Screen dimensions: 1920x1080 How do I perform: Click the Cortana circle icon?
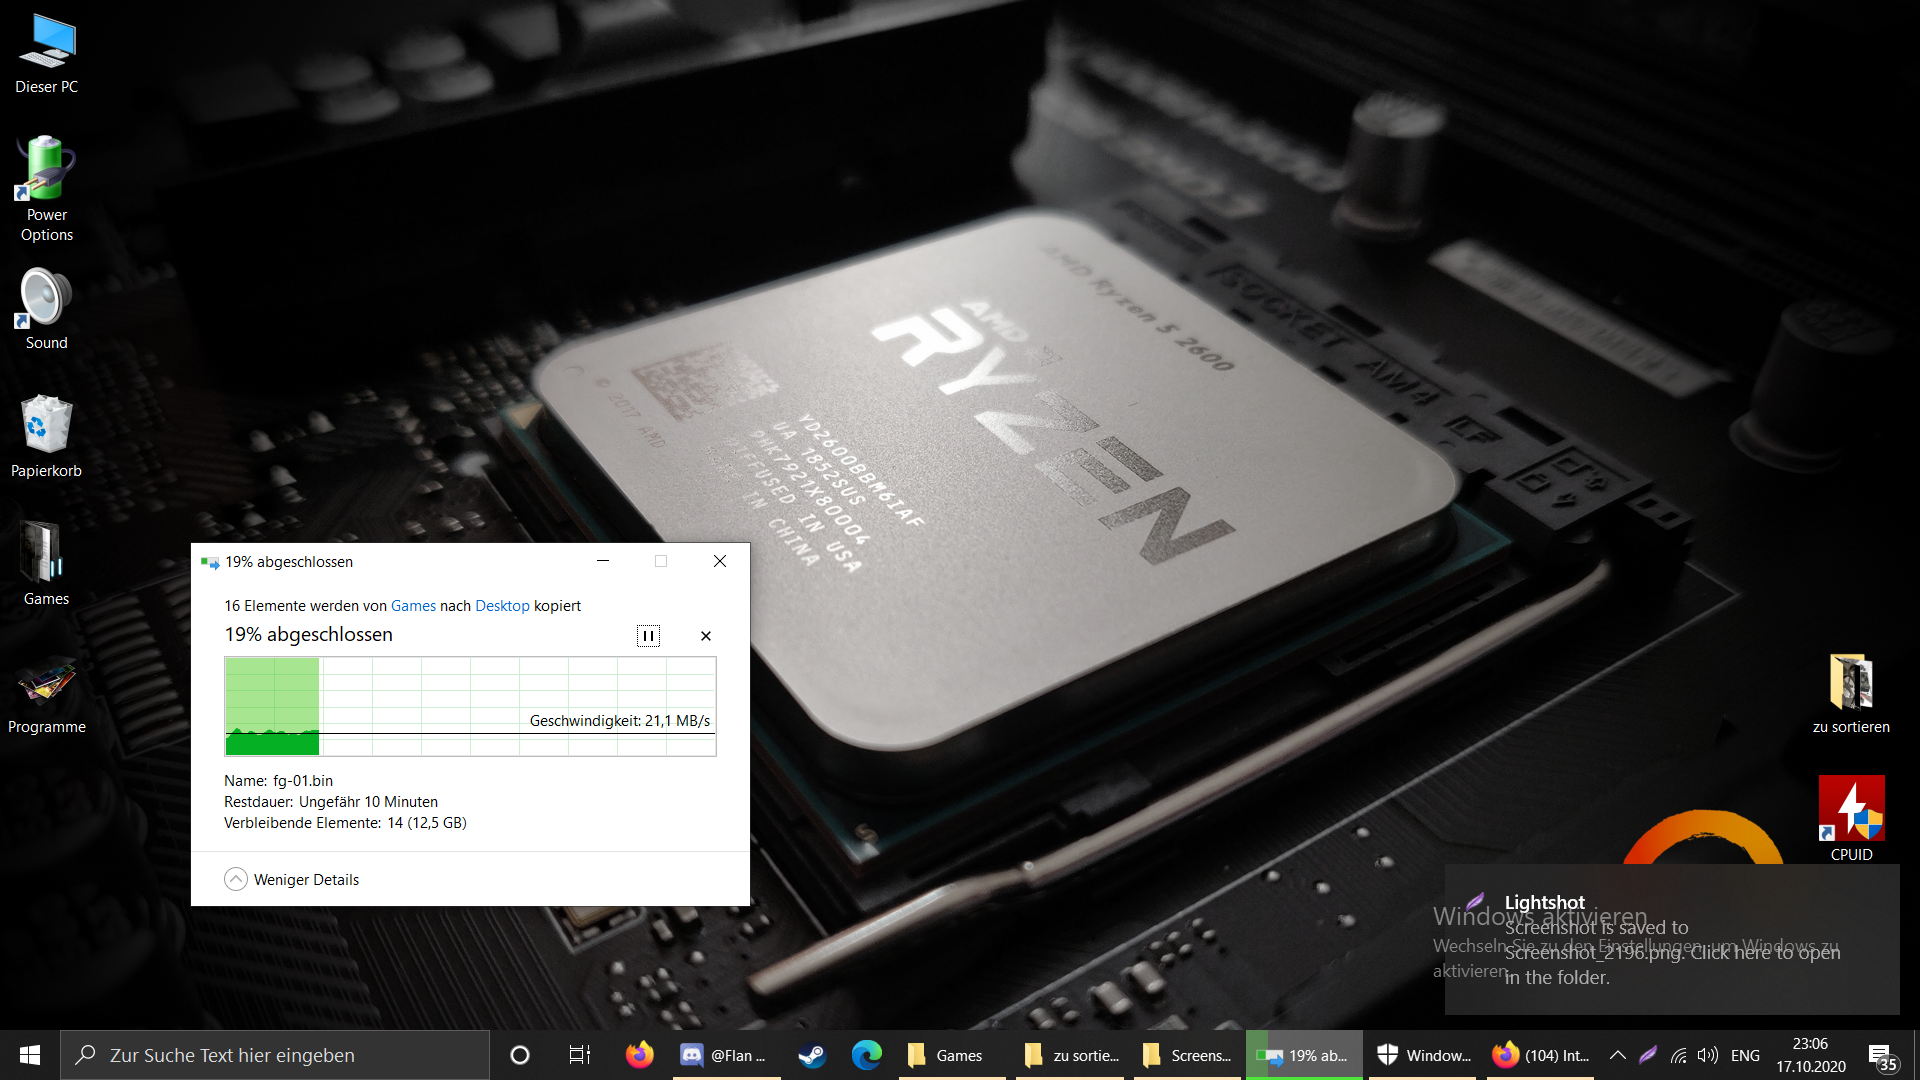pyautogui.click(x=519, y=1055)
